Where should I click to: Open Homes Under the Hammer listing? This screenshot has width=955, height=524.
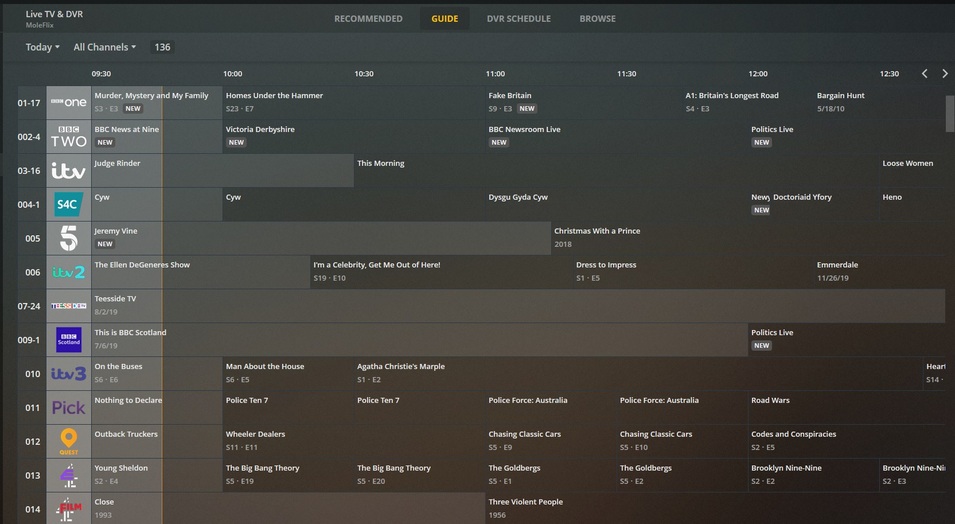(x=354, y=103)
